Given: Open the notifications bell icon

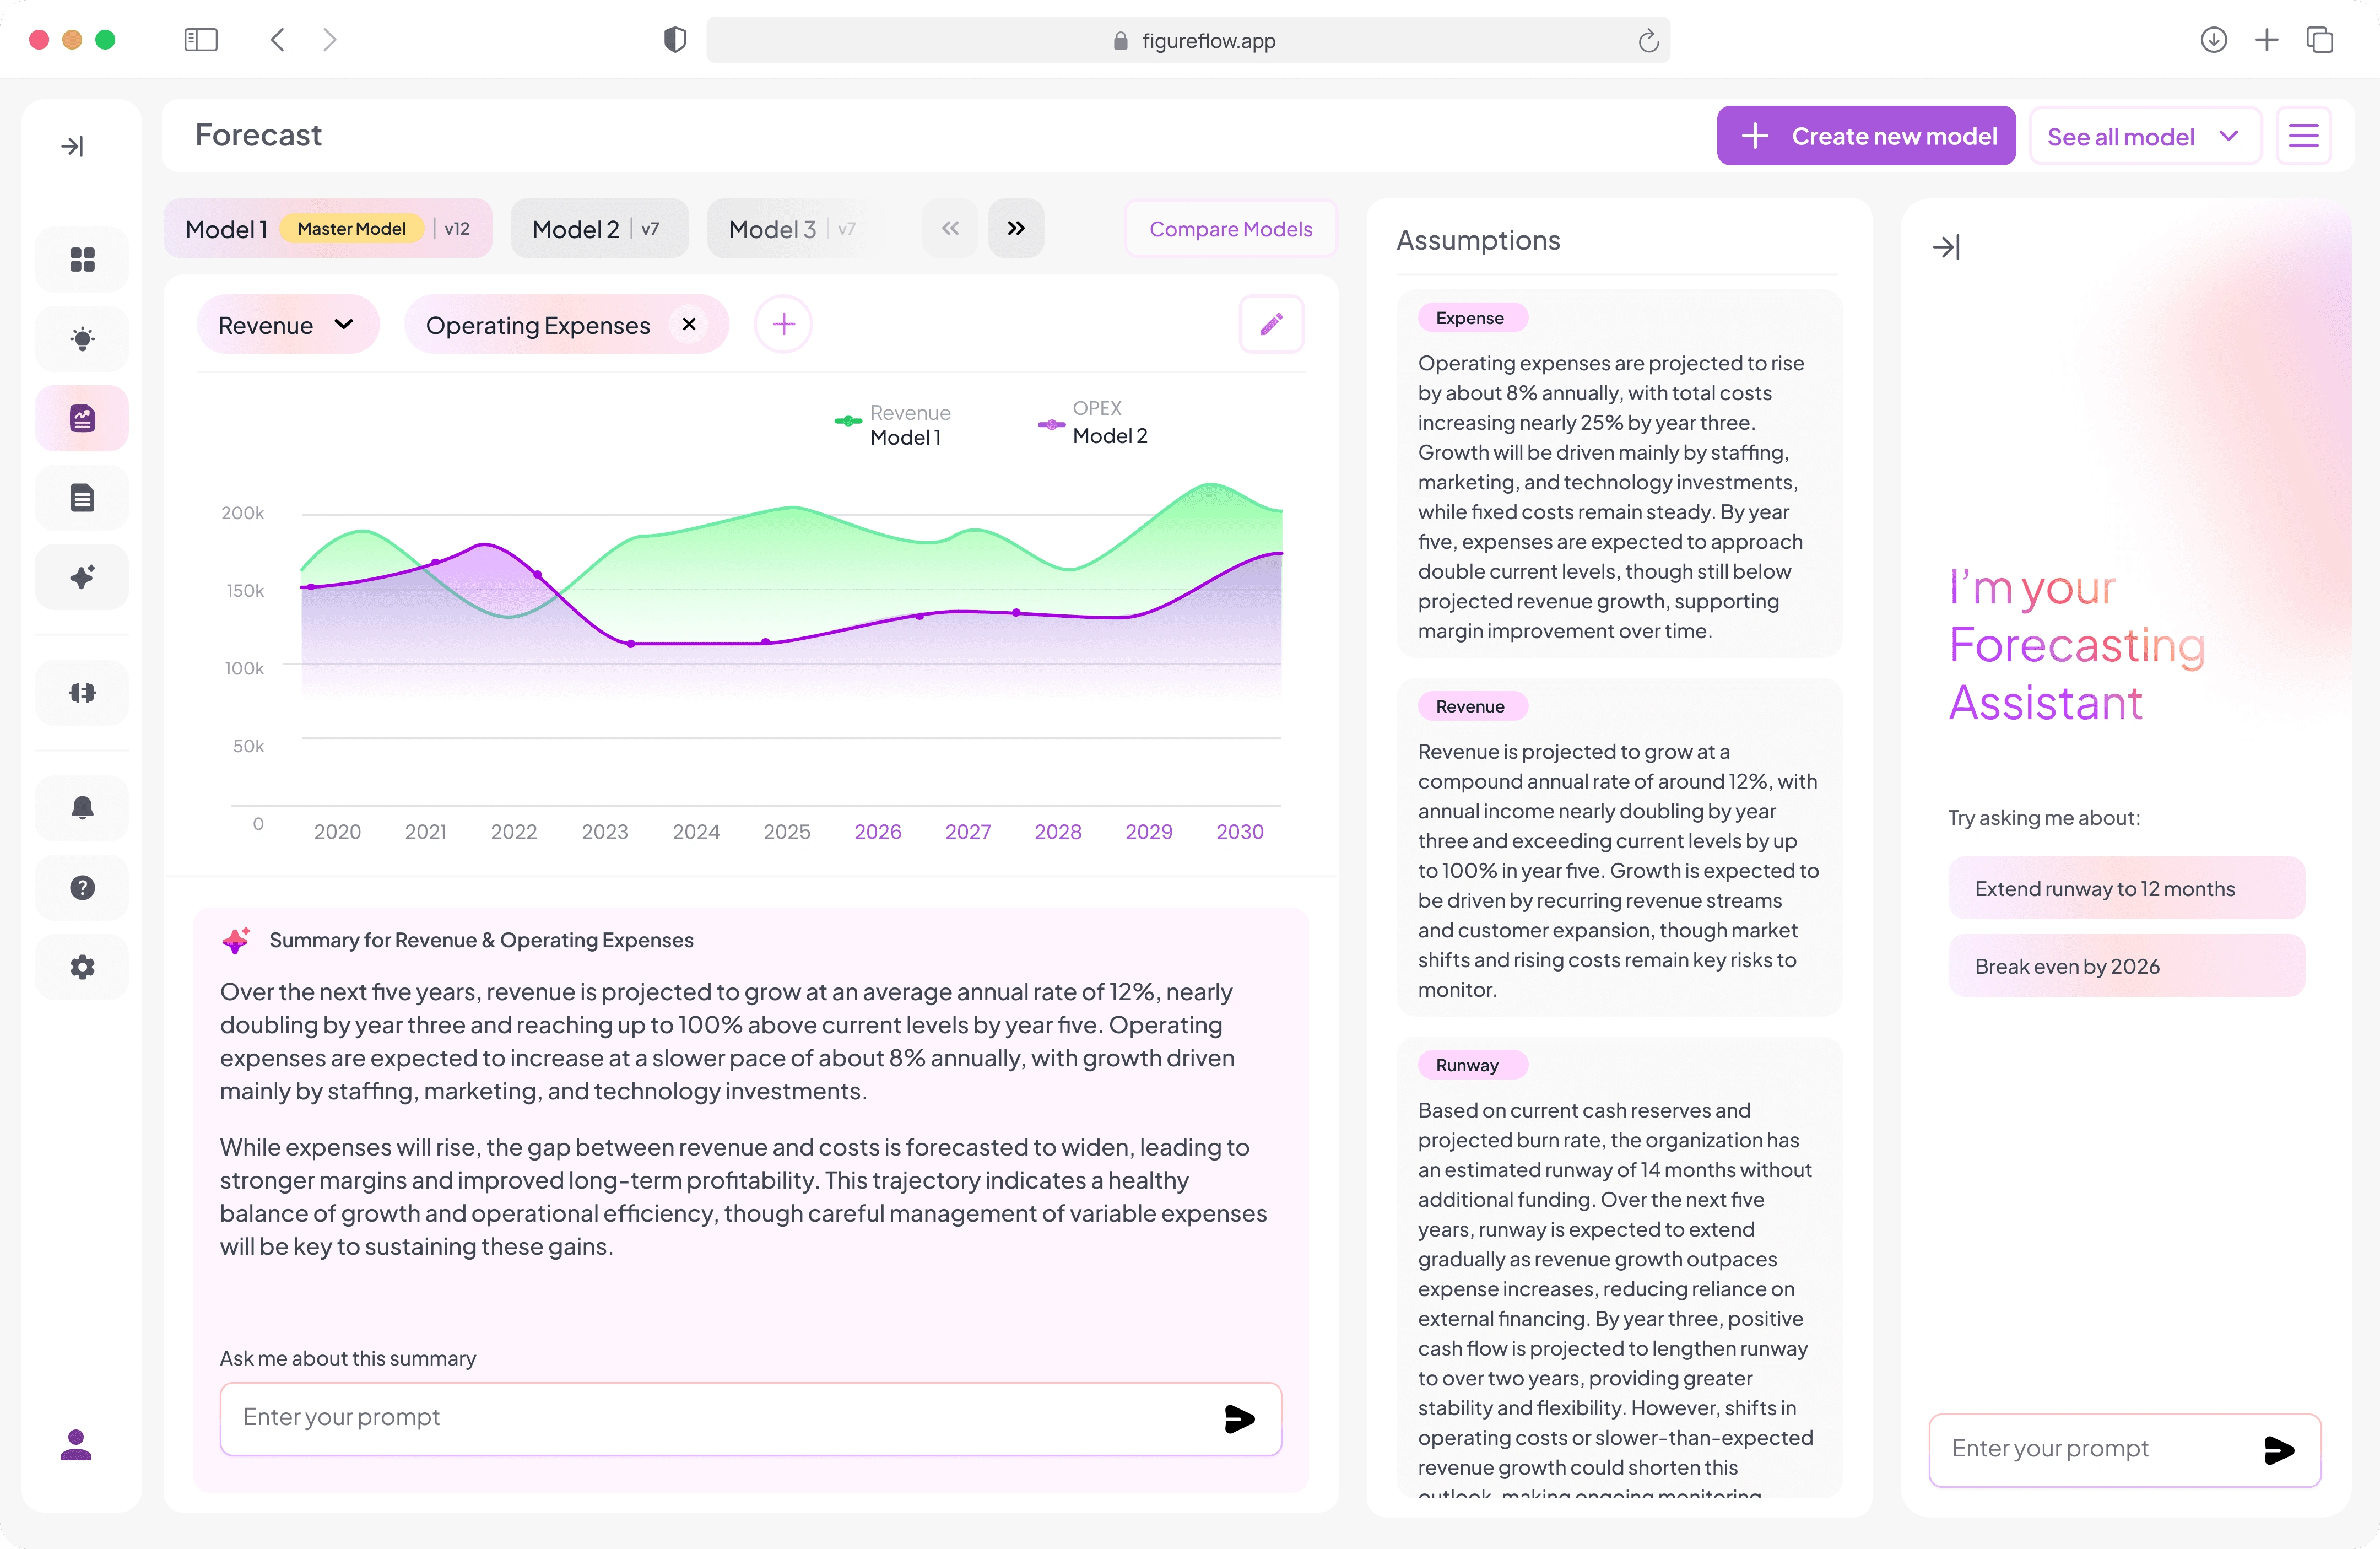Looking at the screenshot, I should pyautogui.click(x=82, y=808).
